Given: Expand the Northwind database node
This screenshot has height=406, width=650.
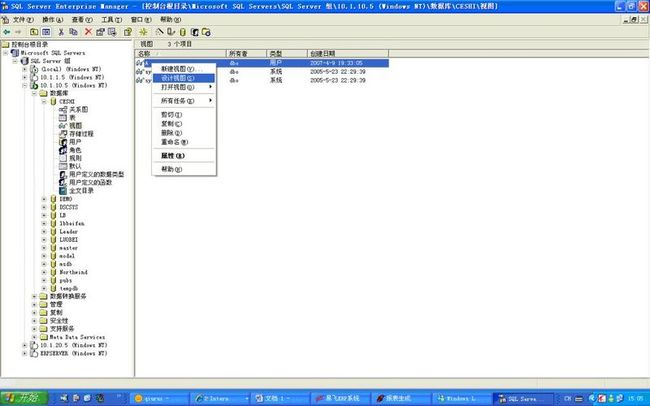Looking at the screenshot, I should coord(44,272).
